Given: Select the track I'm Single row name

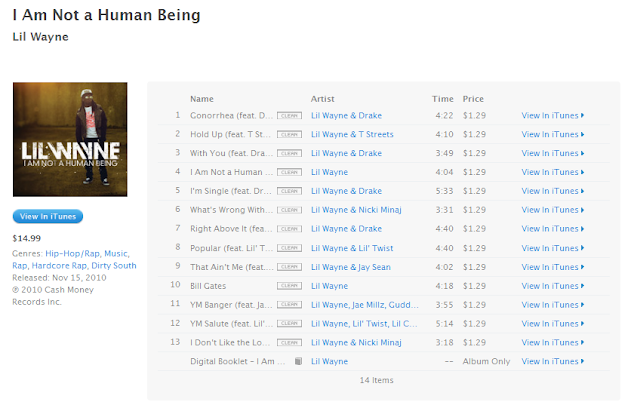Looking at the screenshot, I should 231,191.
